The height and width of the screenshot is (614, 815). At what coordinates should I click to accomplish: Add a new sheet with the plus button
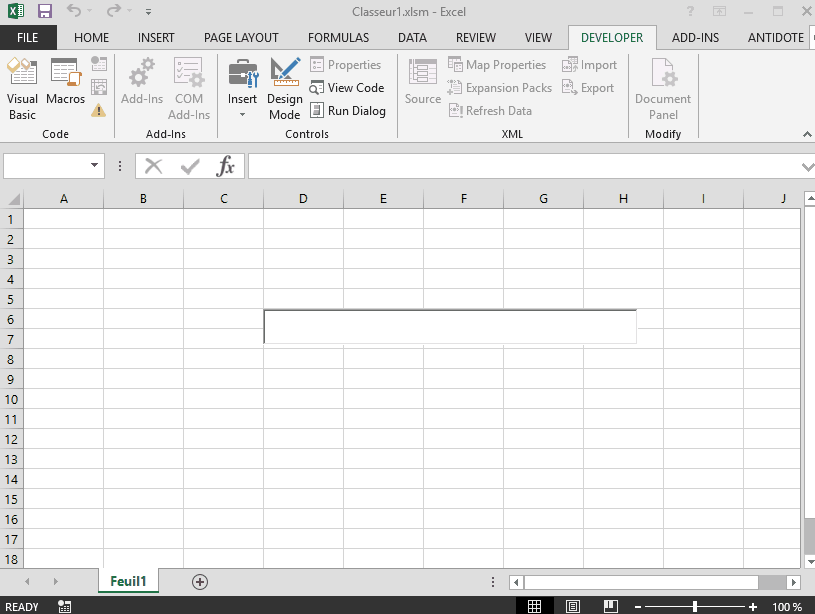point(199,581)
